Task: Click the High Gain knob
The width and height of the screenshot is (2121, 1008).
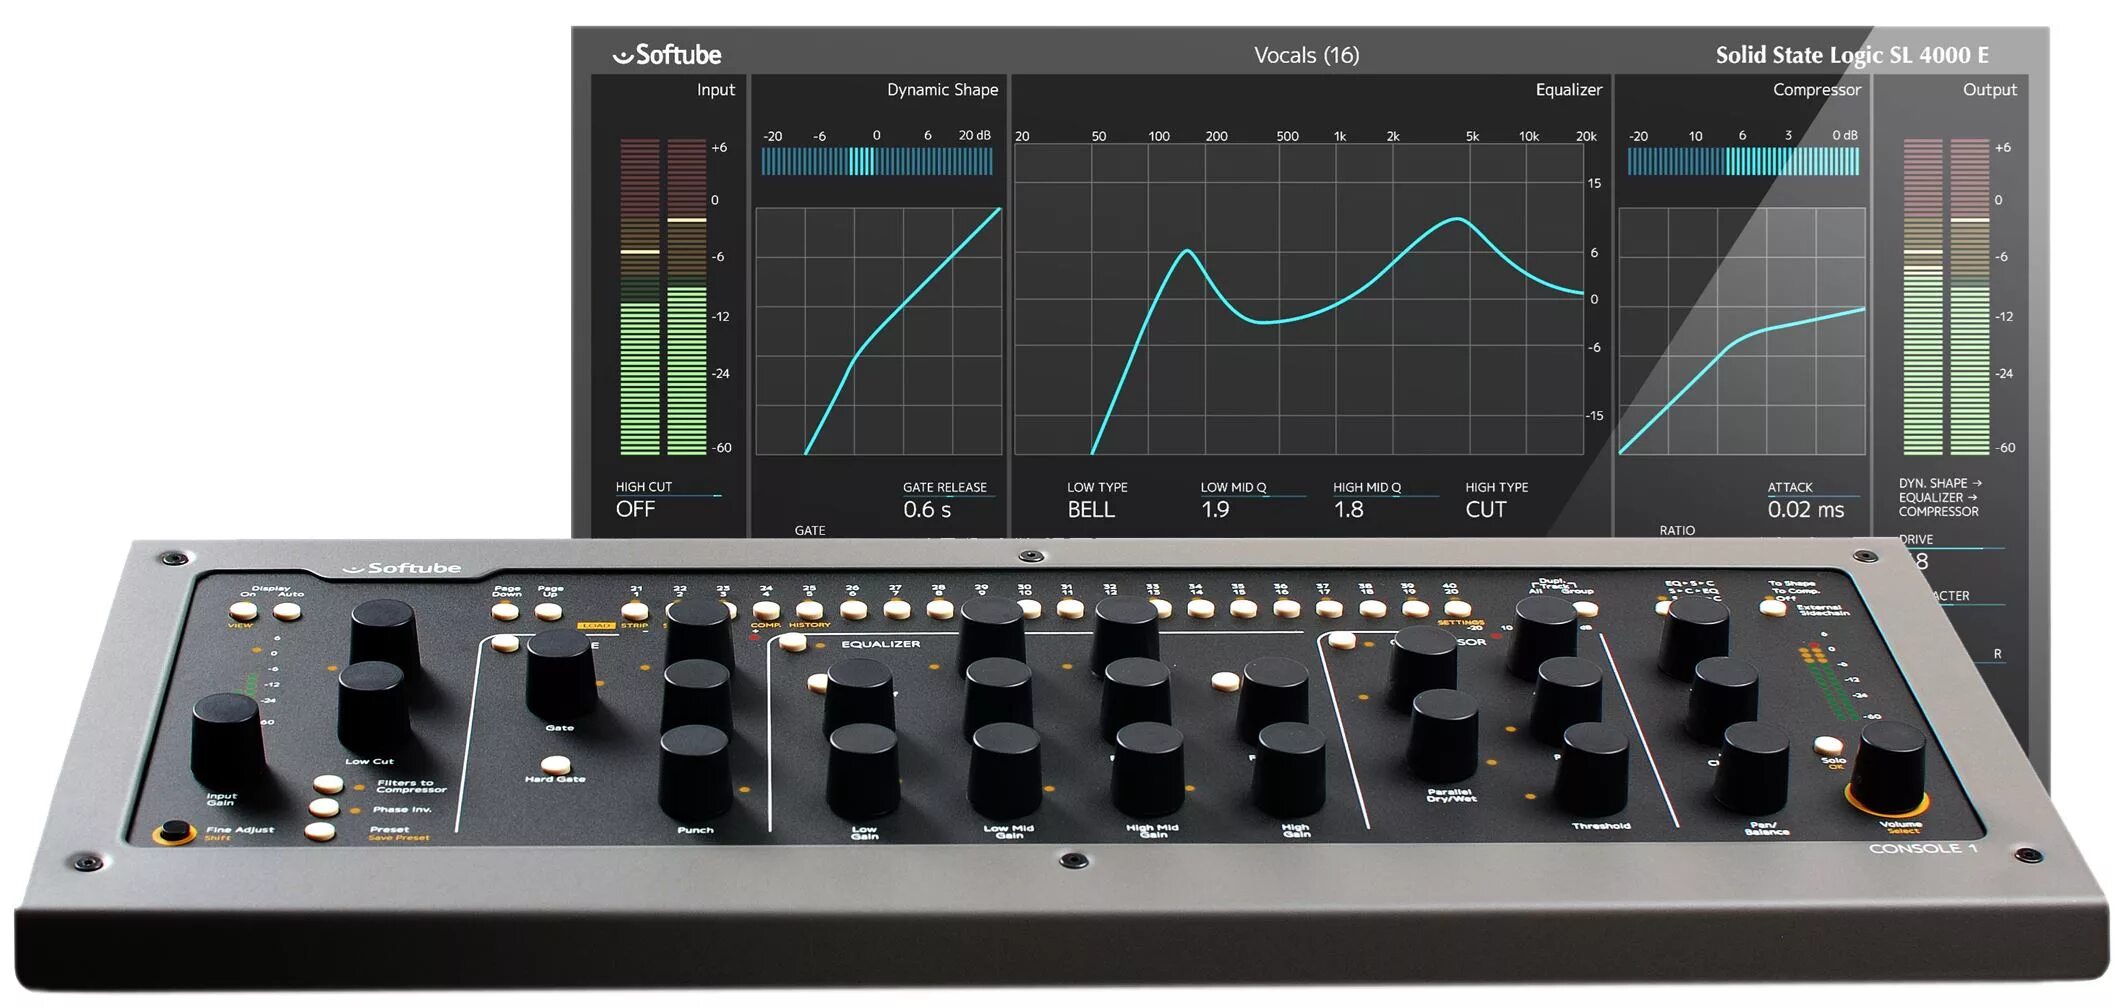Action: (x=1291, y=768)
